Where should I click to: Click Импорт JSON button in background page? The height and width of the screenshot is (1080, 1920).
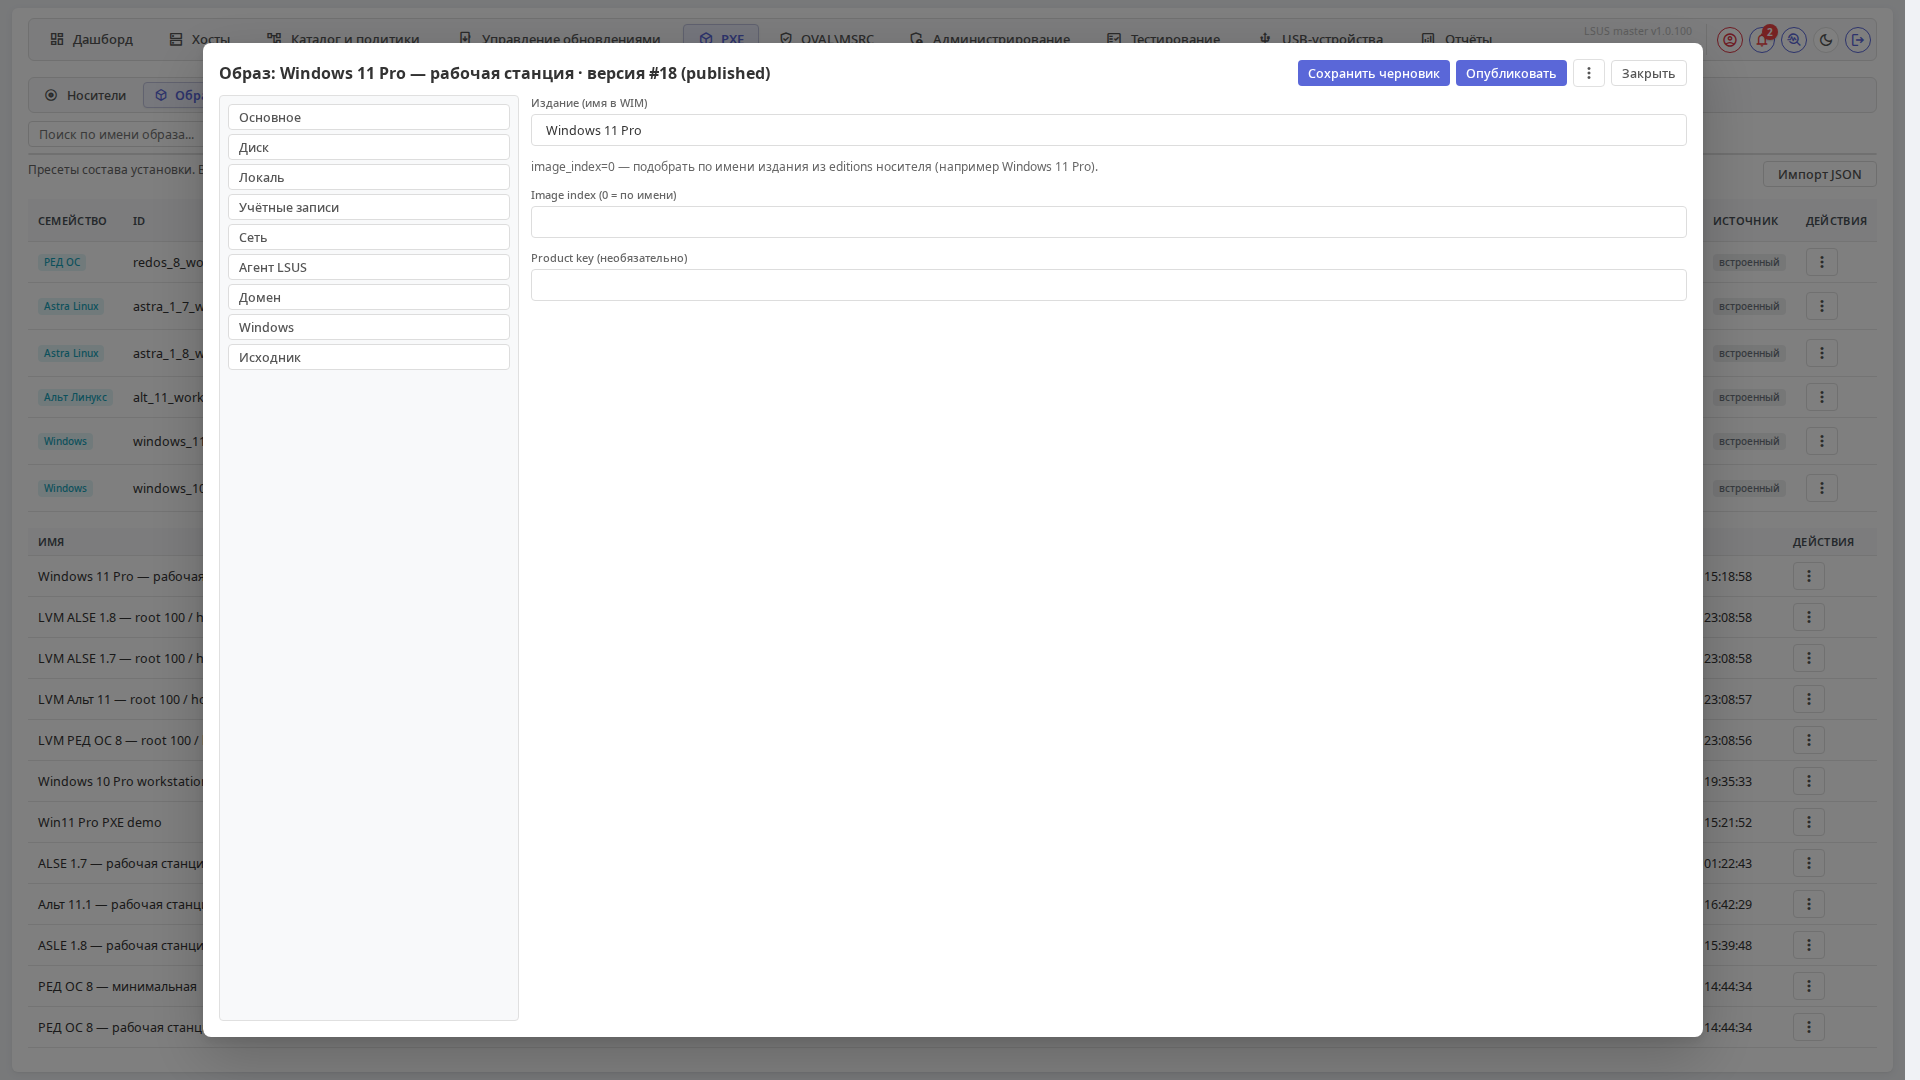coord(1820,174)
